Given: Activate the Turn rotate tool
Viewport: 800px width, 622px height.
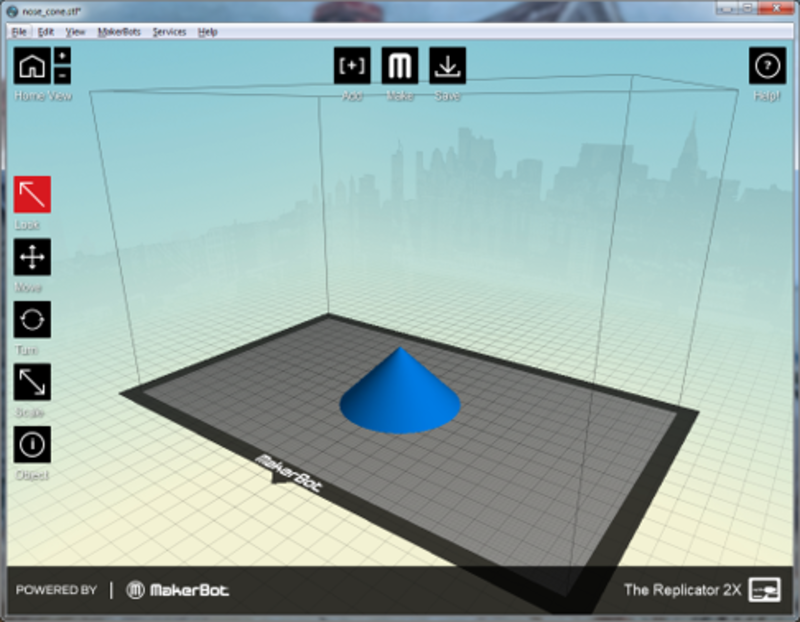Looking at the screenshot, I should pos(32,320).
